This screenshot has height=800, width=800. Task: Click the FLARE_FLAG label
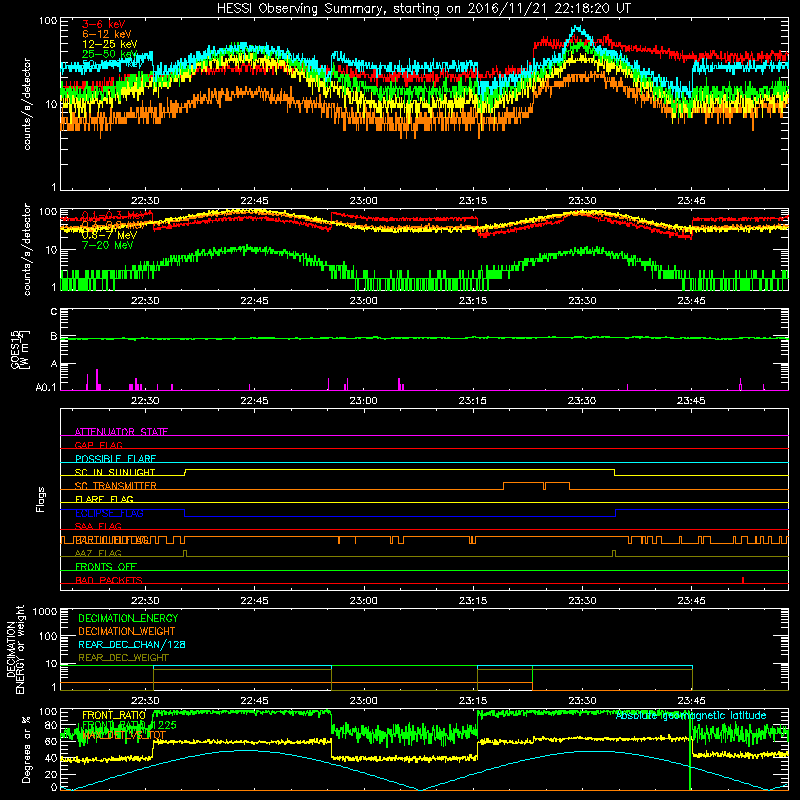[x=104, y=499]
